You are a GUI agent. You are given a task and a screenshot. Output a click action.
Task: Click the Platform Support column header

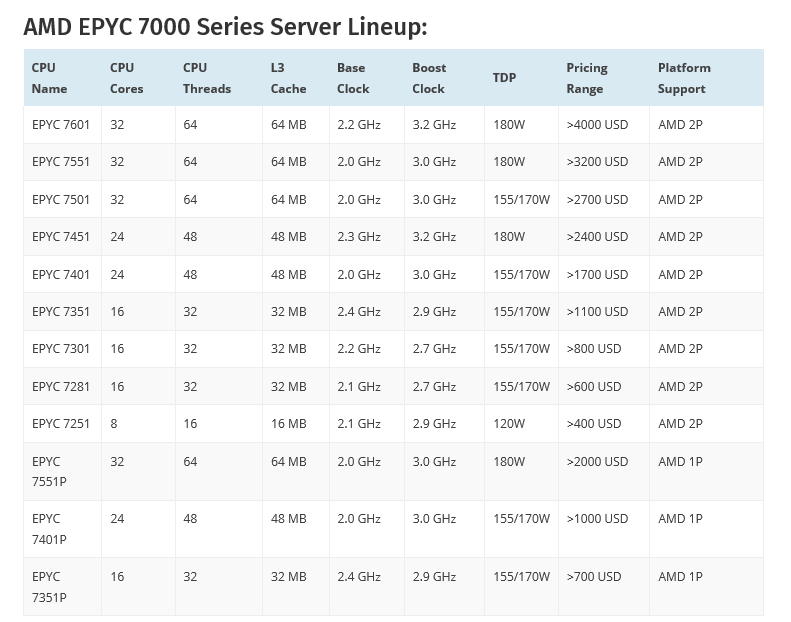click(x=684, y=78)
